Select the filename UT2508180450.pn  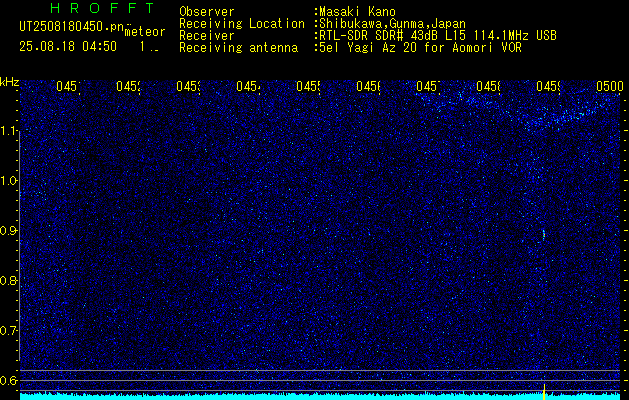(x=71, y=26)
